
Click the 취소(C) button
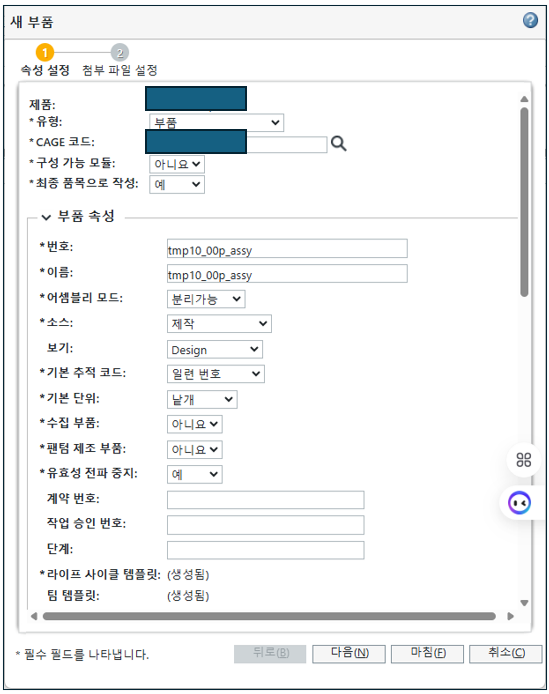pyautogui.click(x=506, y=653)
